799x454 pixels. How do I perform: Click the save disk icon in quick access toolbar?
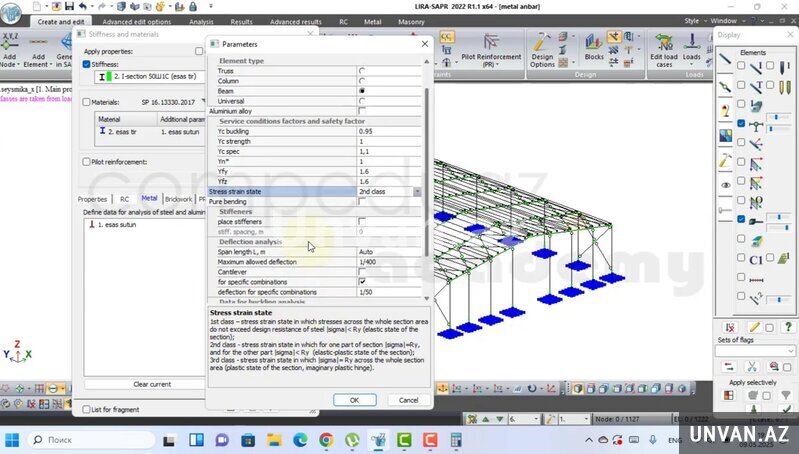click(x=69, y=6)
